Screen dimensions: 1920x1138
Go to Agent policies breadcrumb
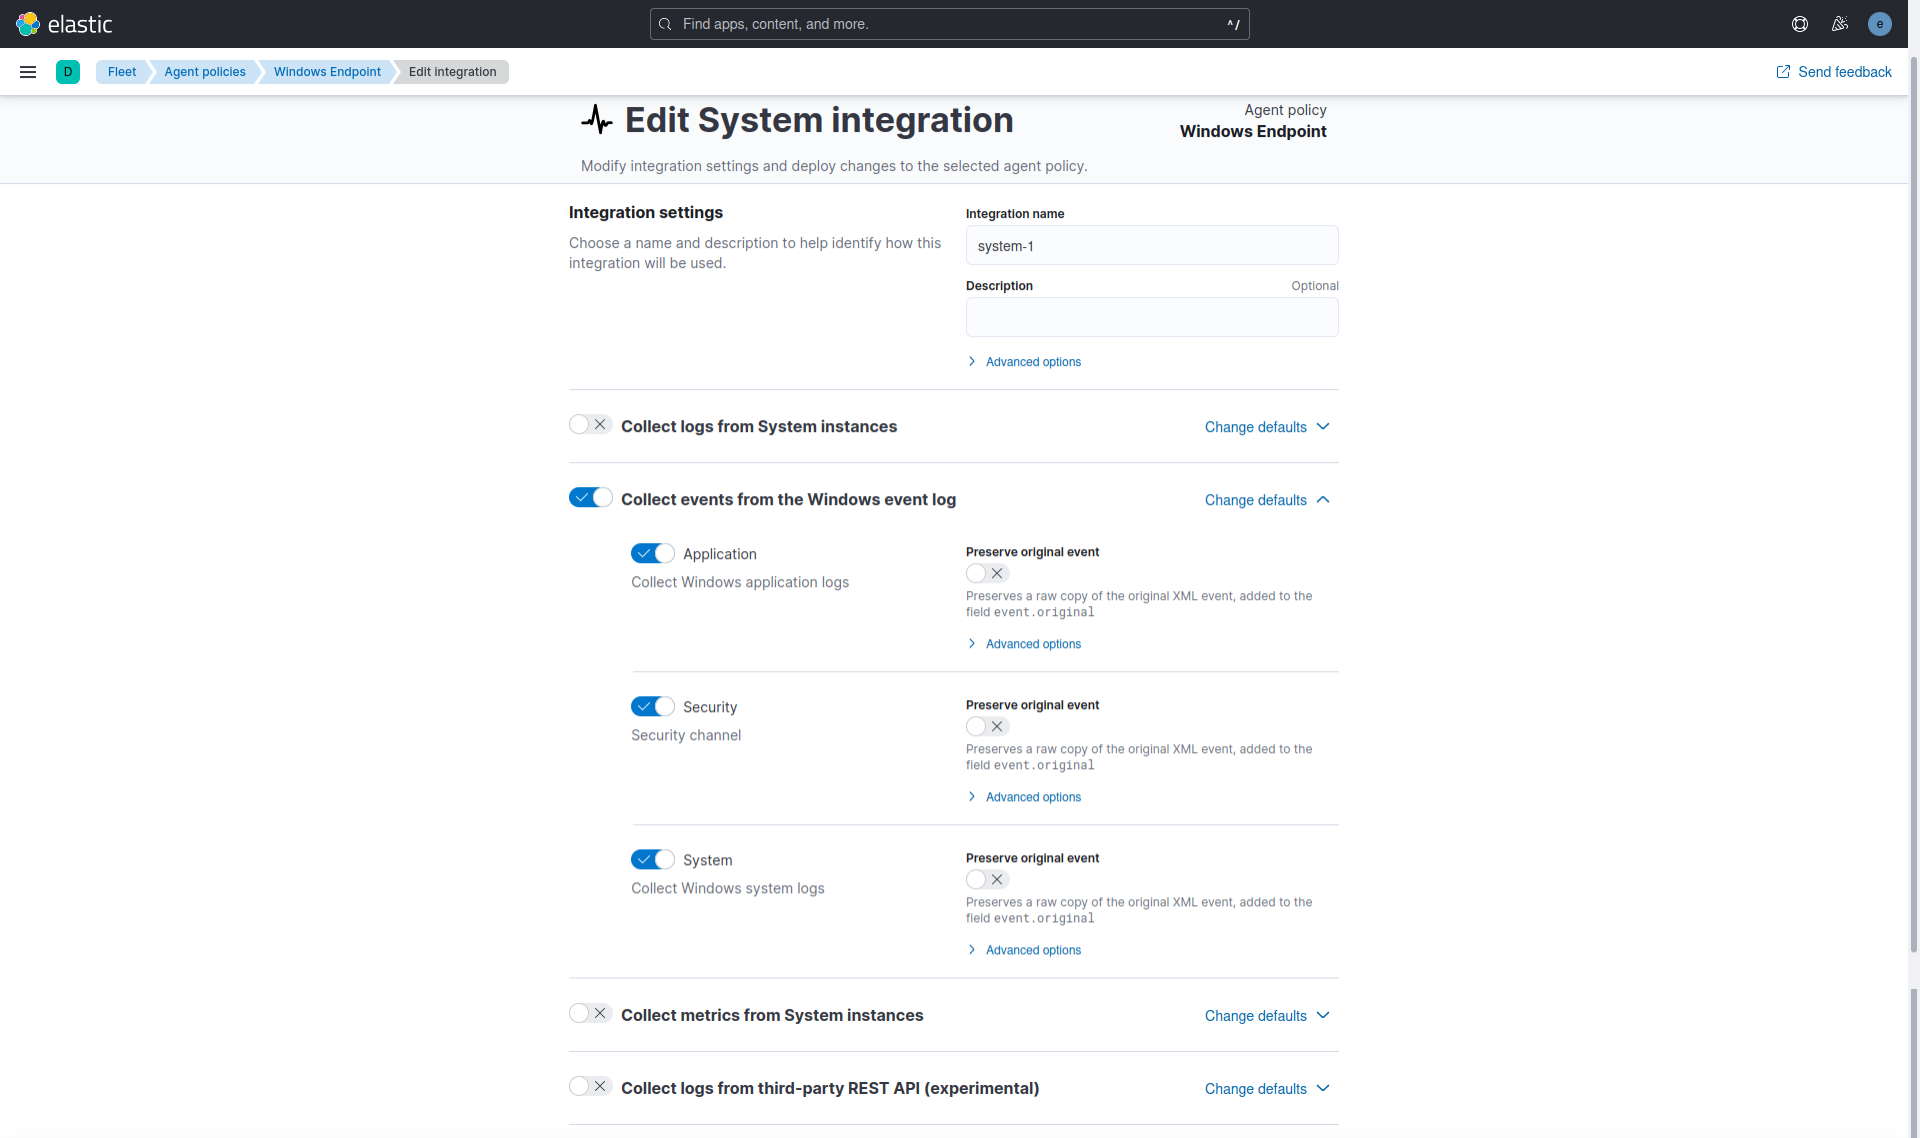pos(205,72)
